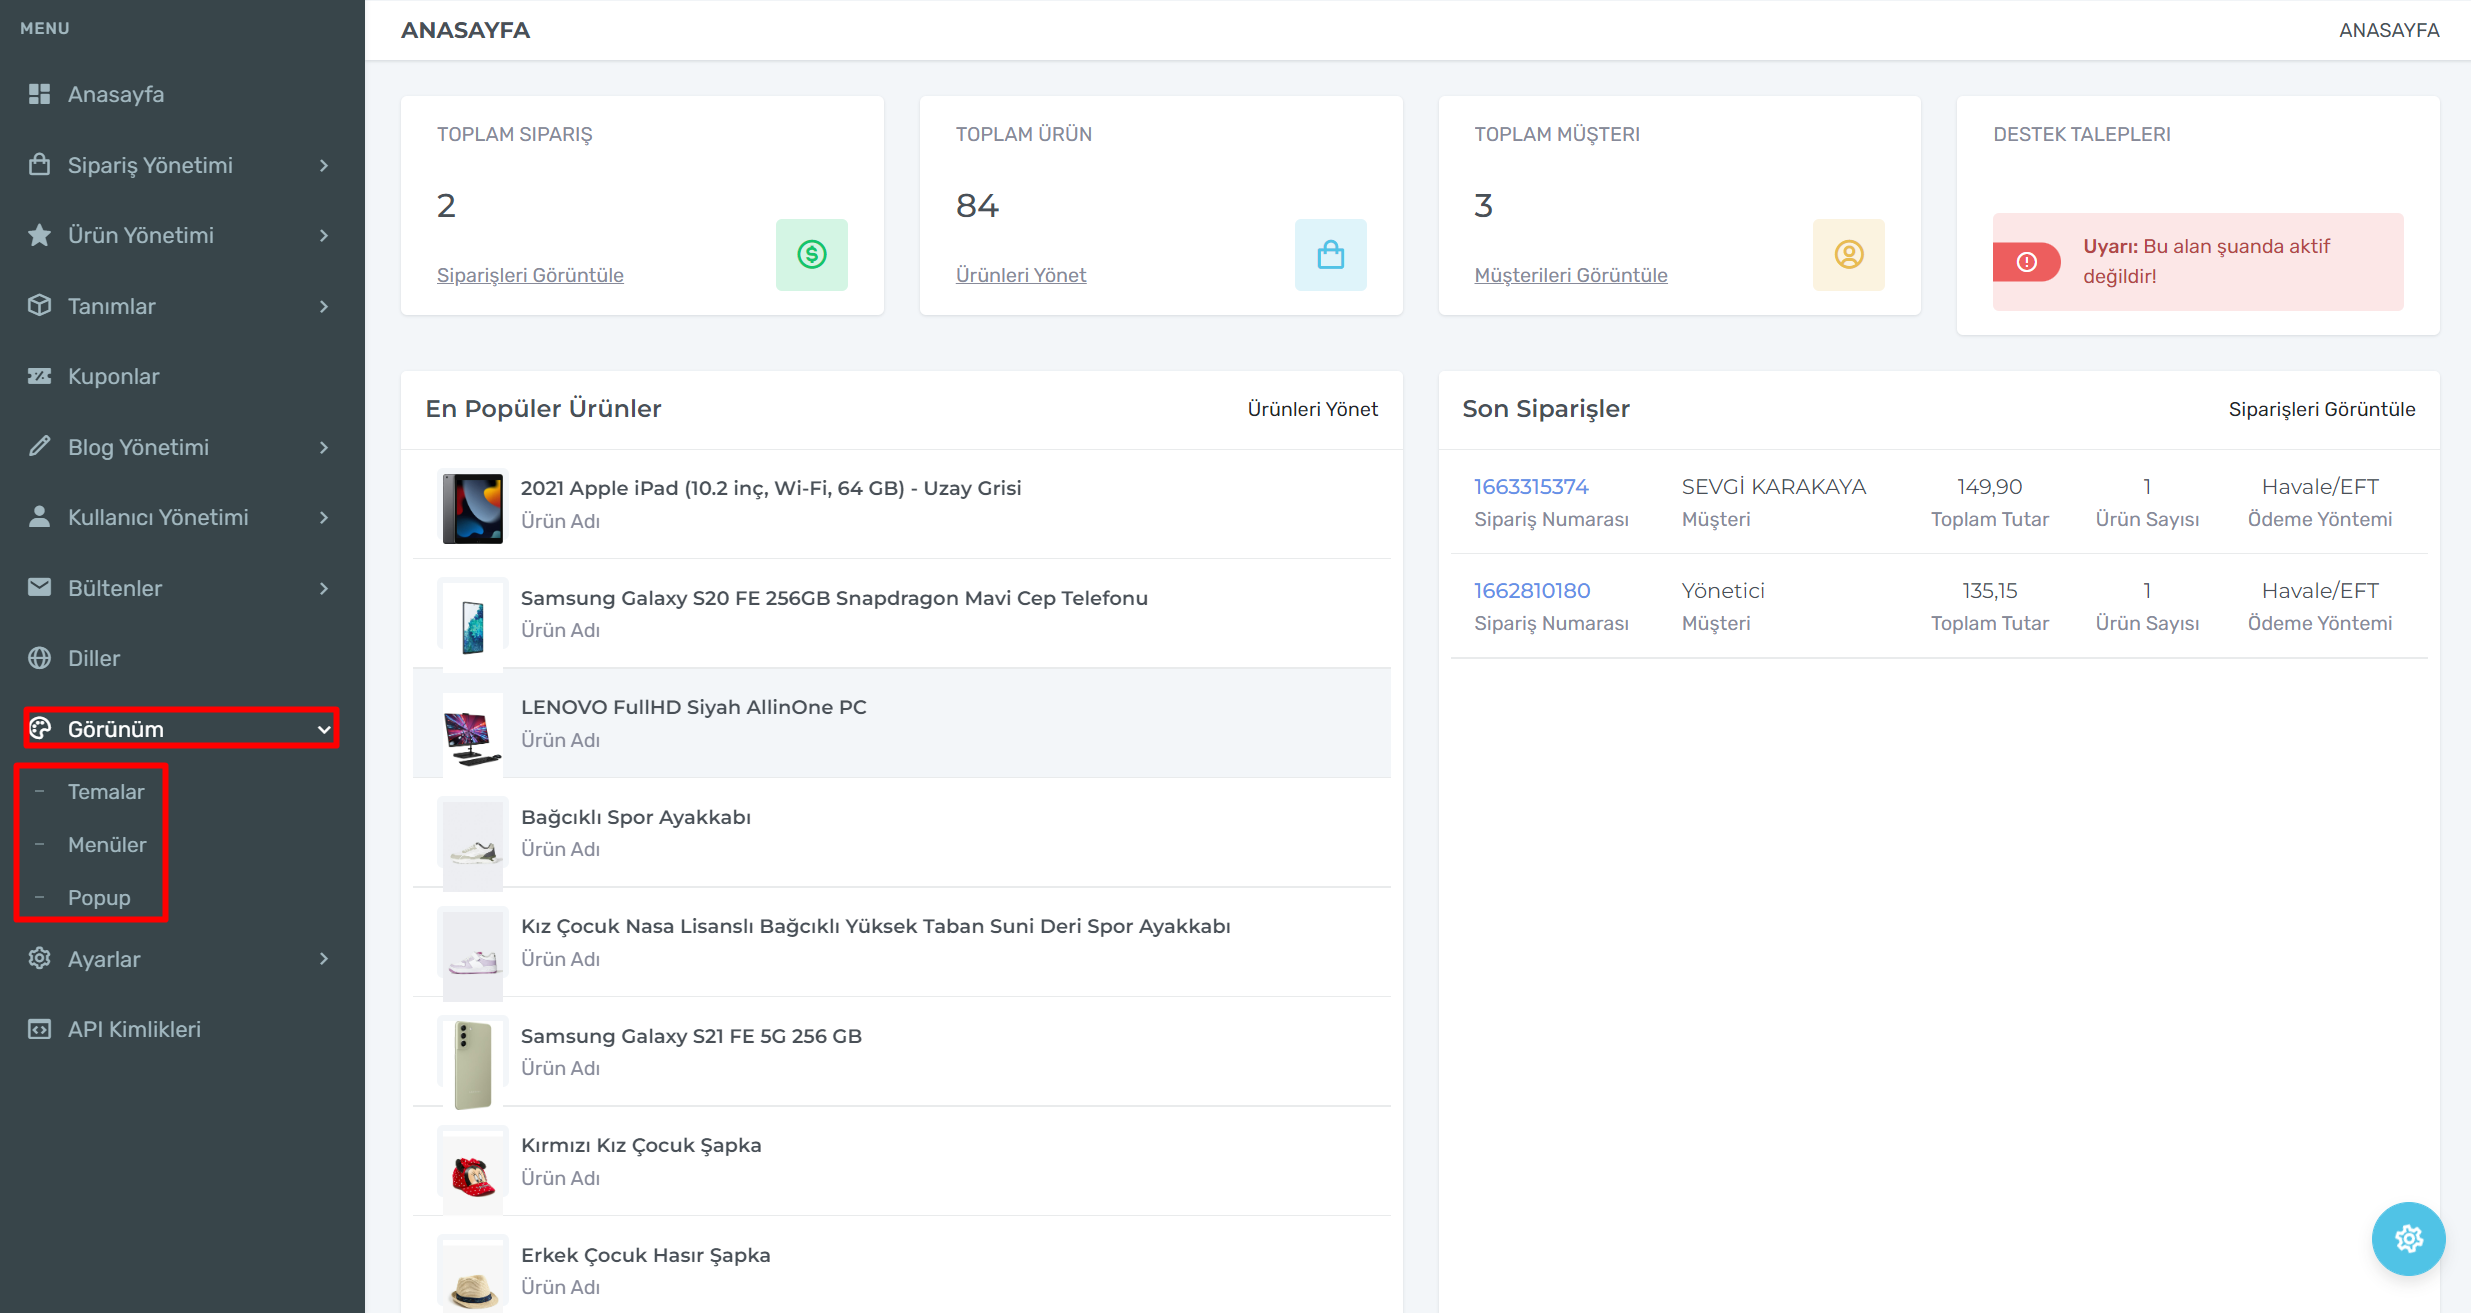Screen dimensions: 2471x1313
Task: Click Müşterileri Görüntüle link
Action: click(x=1570, y=275)
